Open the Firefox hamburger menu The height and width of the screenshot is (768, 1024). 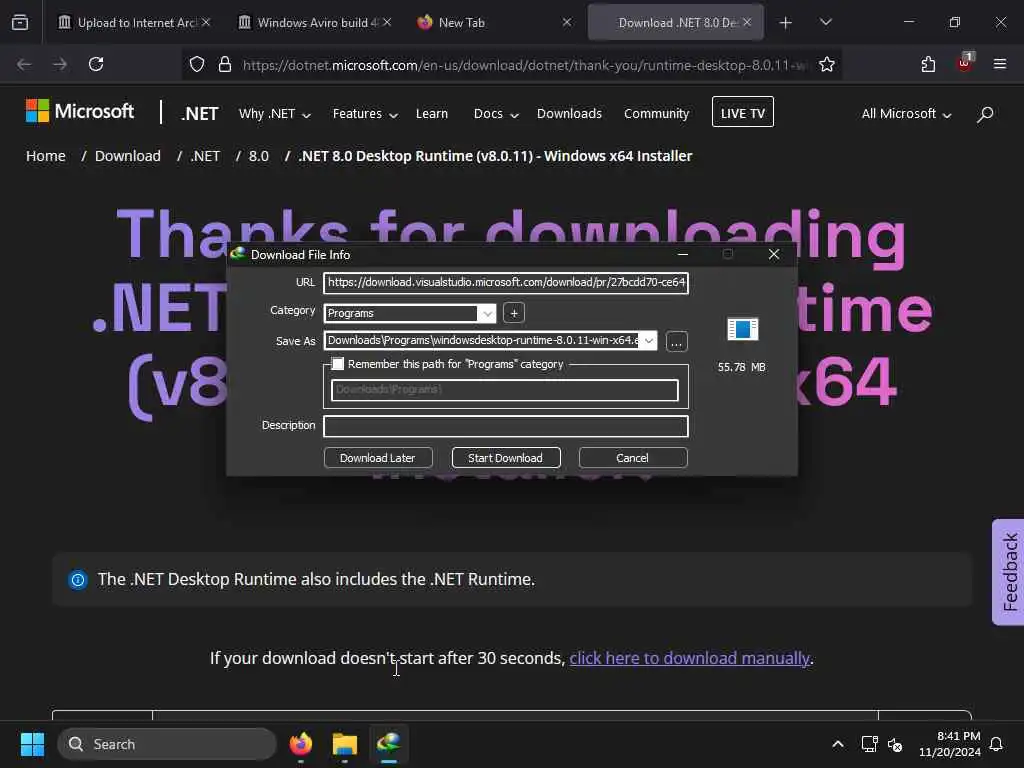coord(1000,64)
